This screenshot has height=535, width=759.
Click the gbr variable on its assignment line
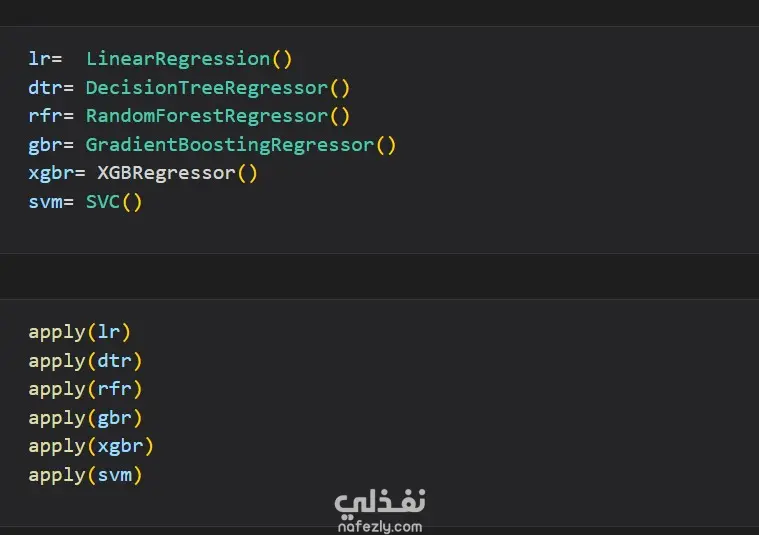45,145
